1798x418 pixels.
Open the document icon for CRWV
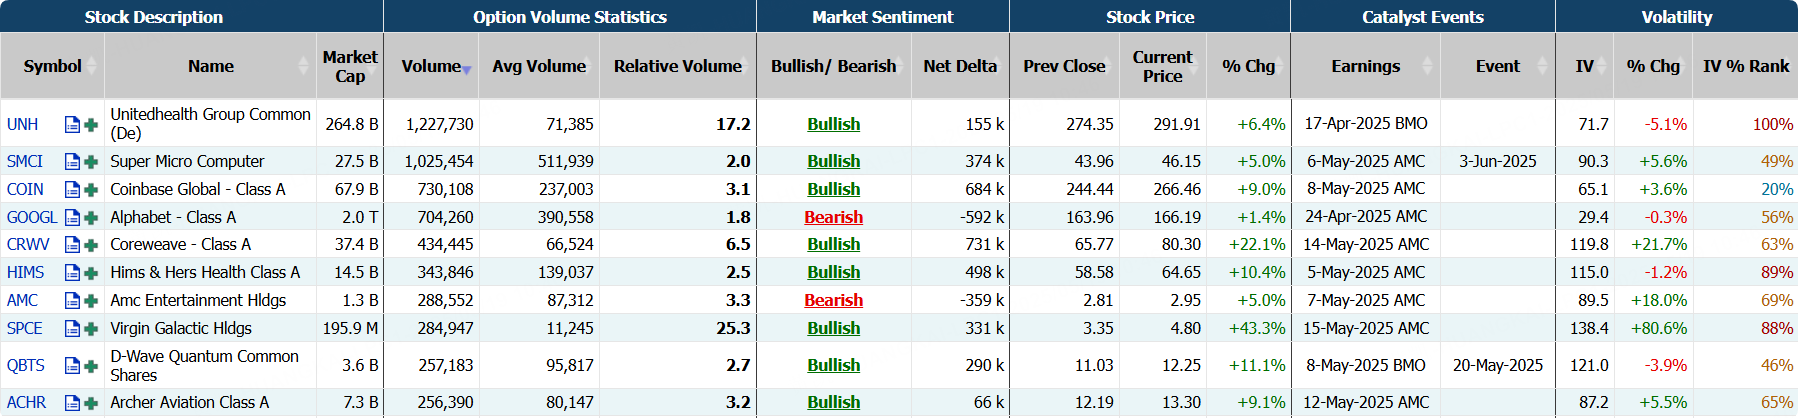click(72, 244)
